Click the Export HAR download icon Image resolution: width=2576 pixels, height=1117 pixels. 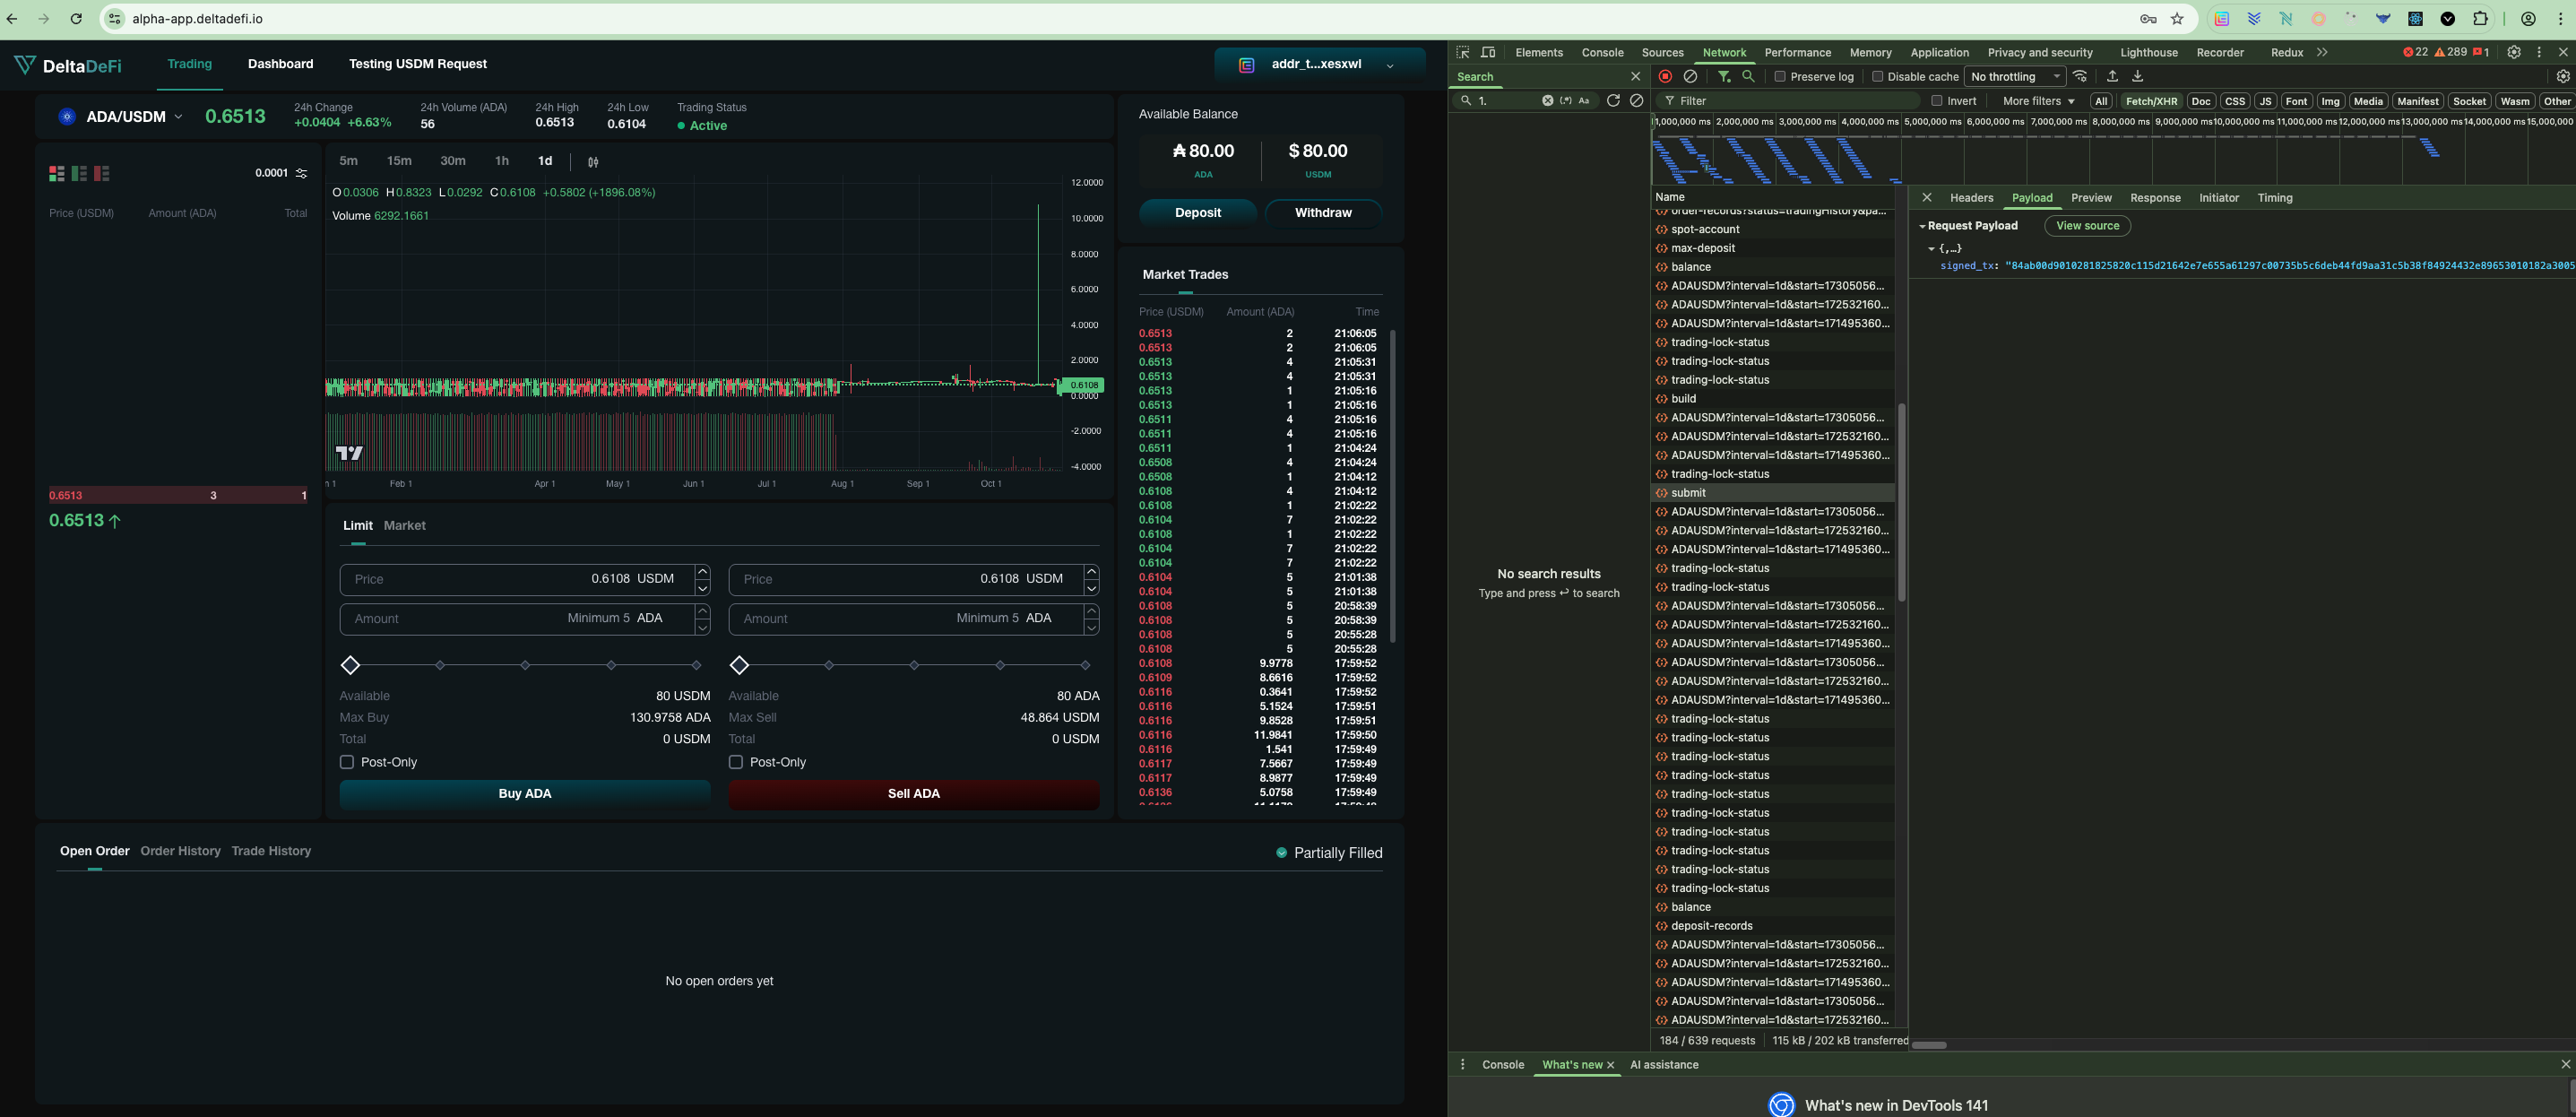2137,76
